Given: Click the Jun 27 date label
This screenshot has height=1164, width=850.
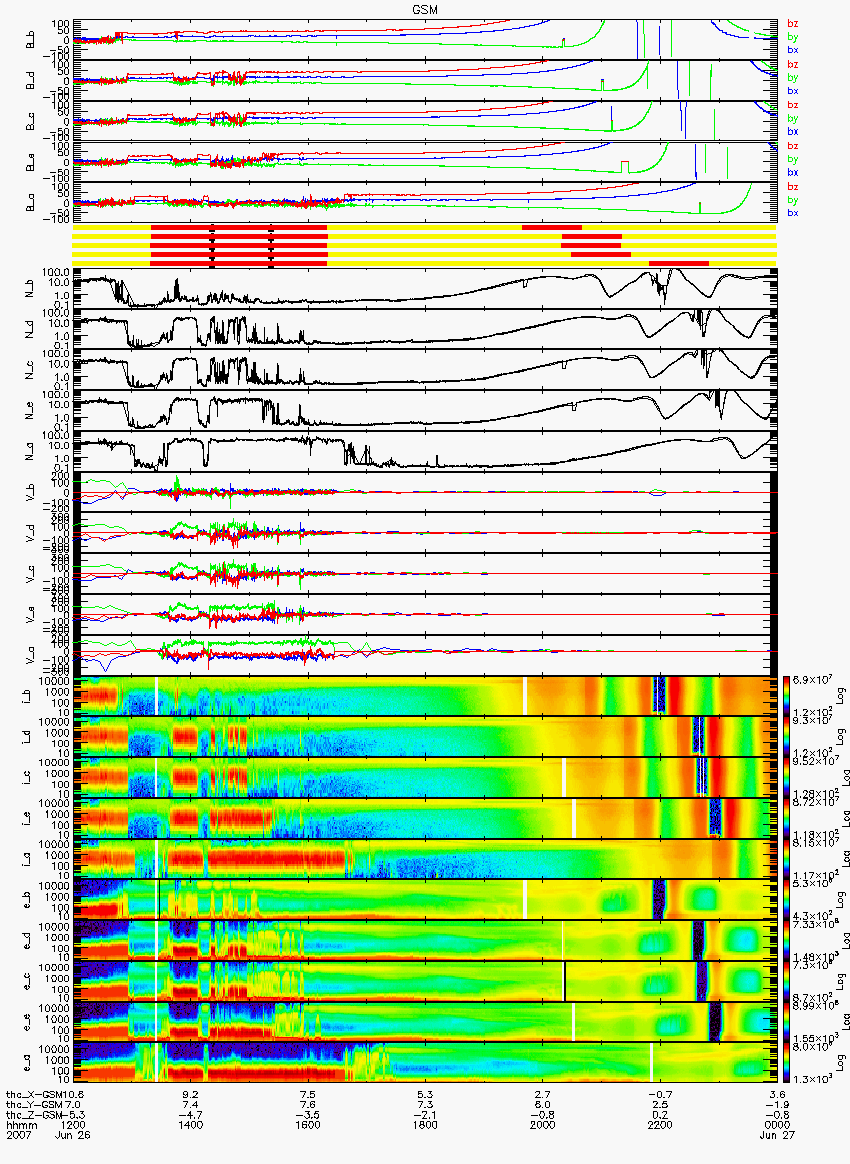Looking at the screenshot, I should 777,1135.
